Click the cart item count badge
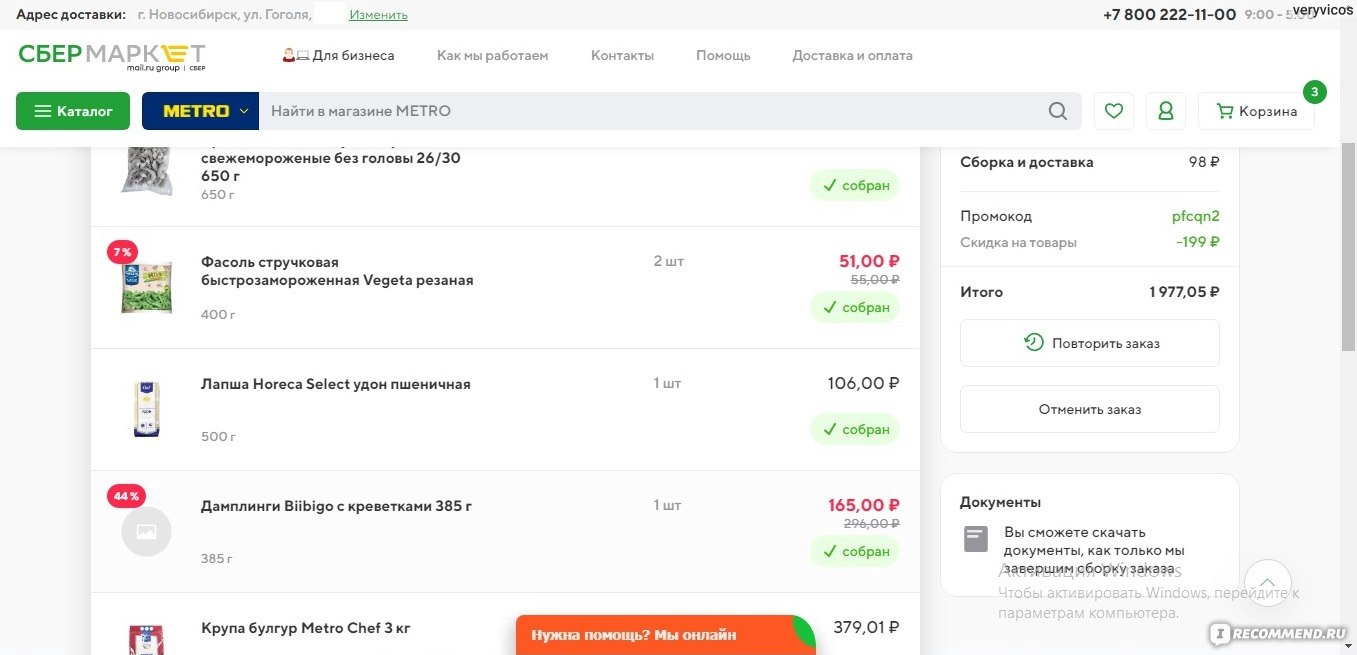 coord(1315,92)
